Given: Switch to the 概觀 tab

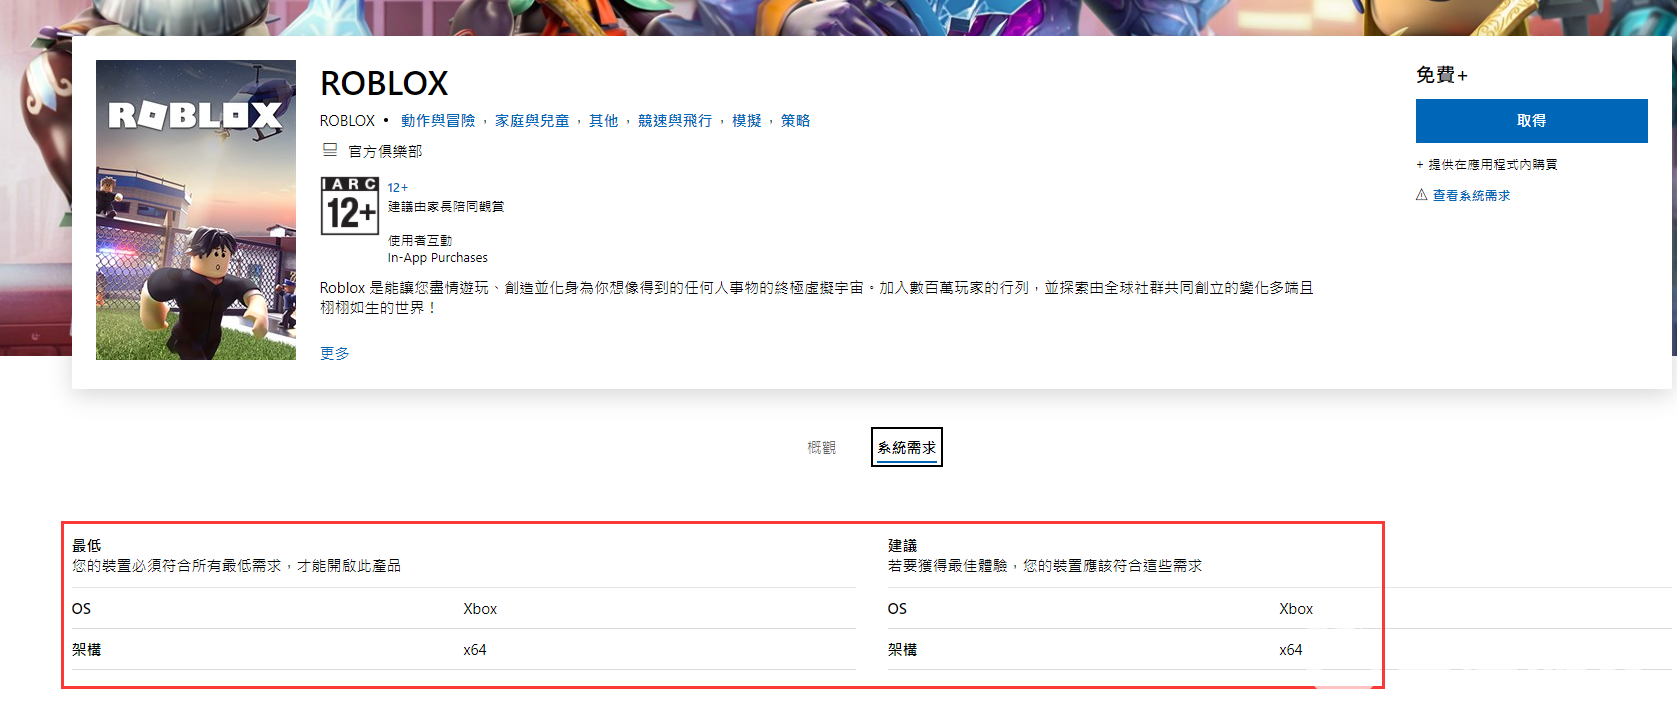Looking at the screenshot, I should click(x=821, y=448).
